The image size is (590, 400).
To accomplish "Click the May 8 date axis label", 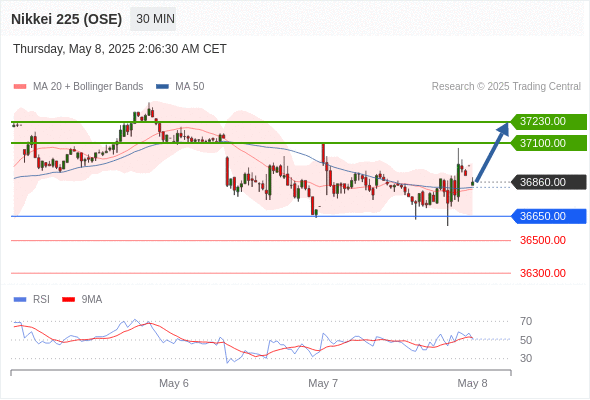I will coord(472,383).
